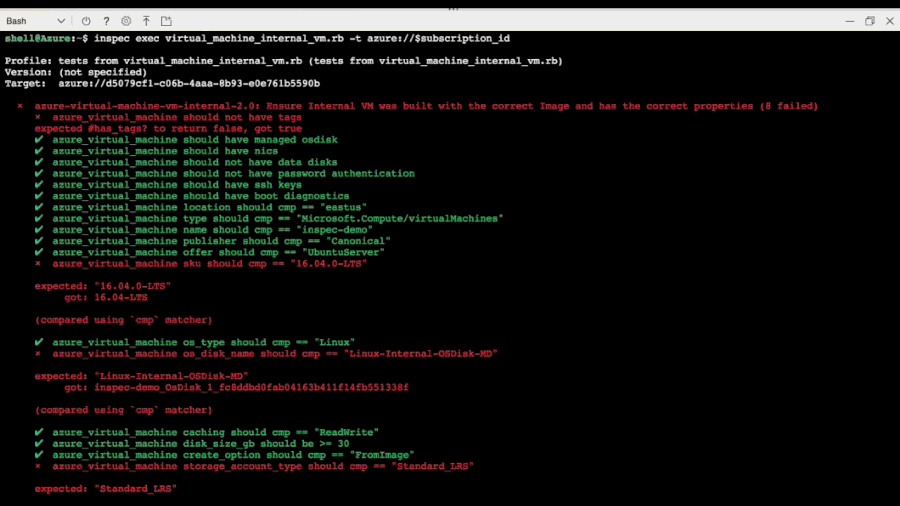Viewport: 900px width, 506px height.
Task: Open the Cloud Shell settings gear
Action: pos(126,21)
